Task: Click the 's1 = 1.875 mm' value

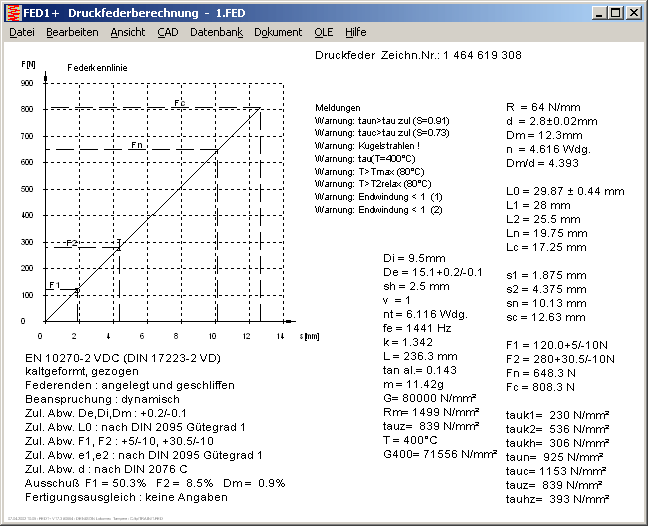Action: point(546,276)
